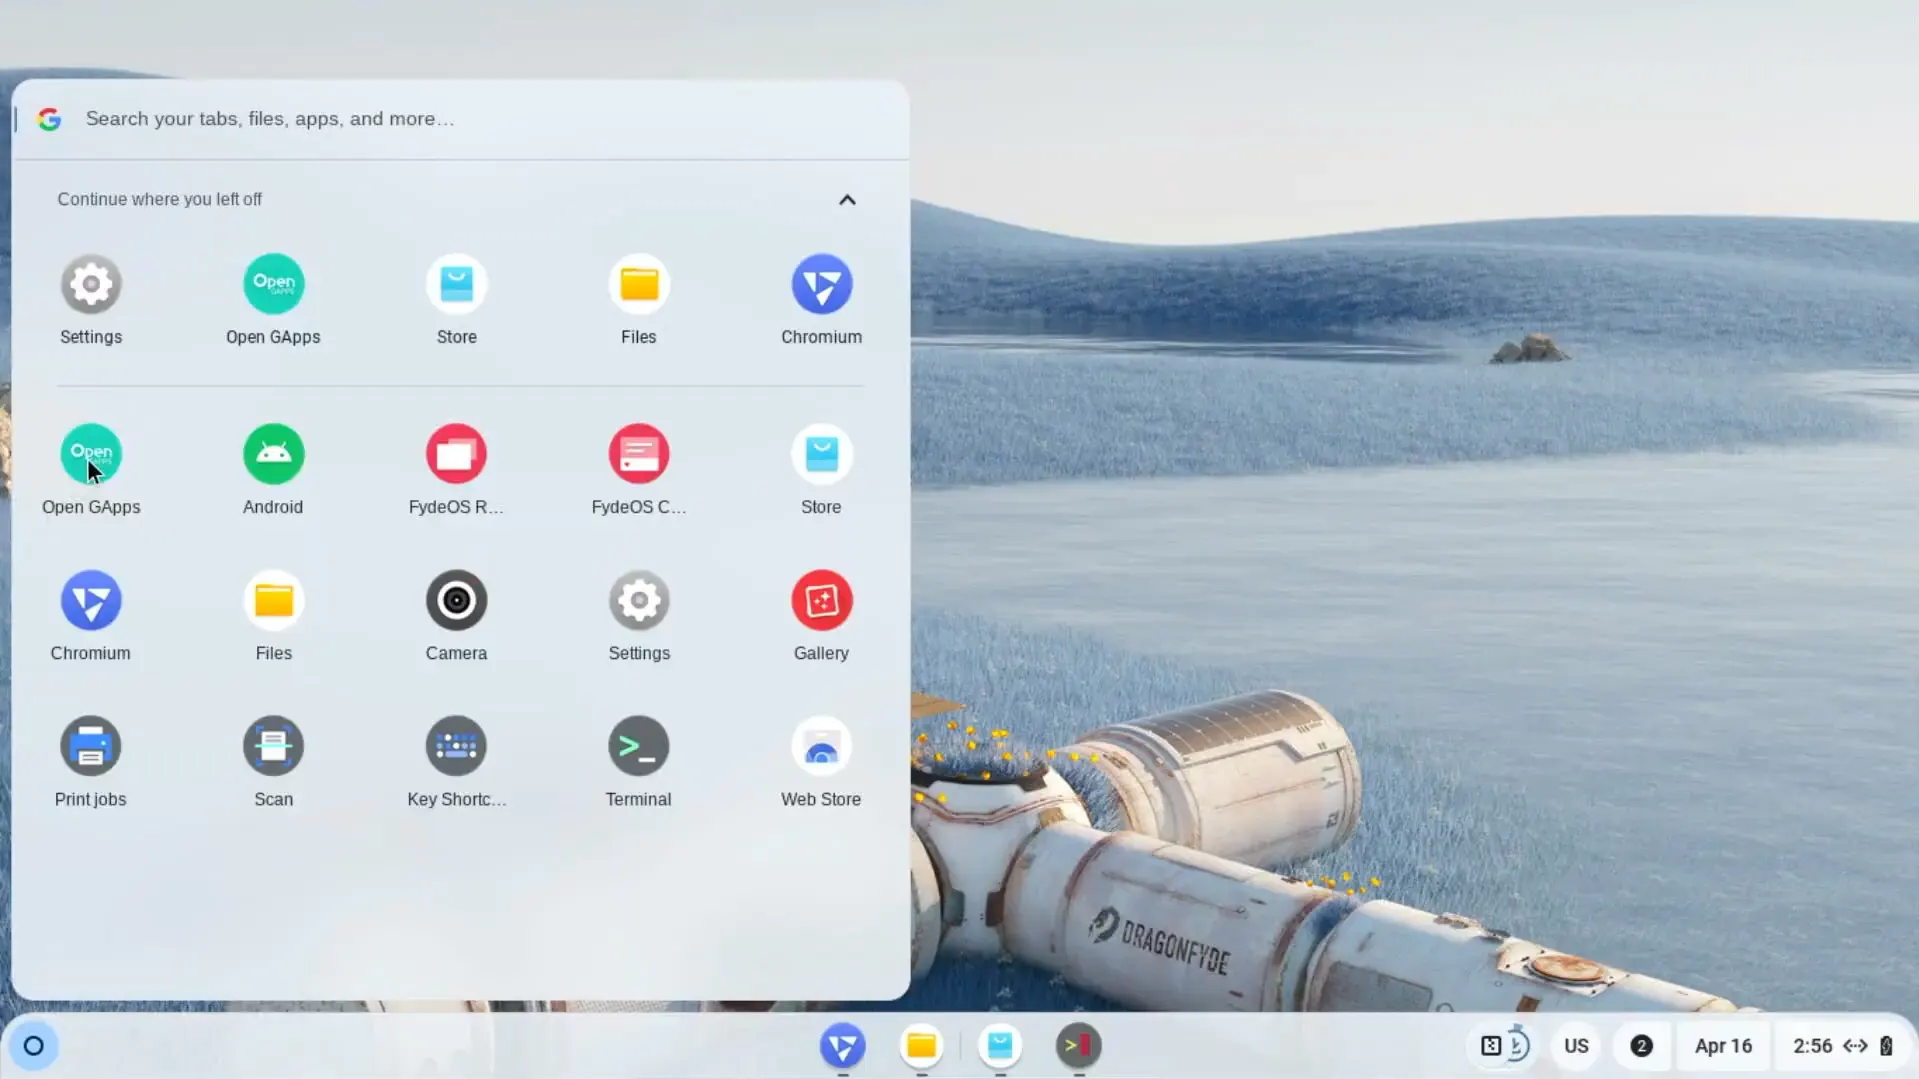Open the date display showing Apr 16
Image resolution: width=1919 pixels, height=1079 pixels.
1722,1045
